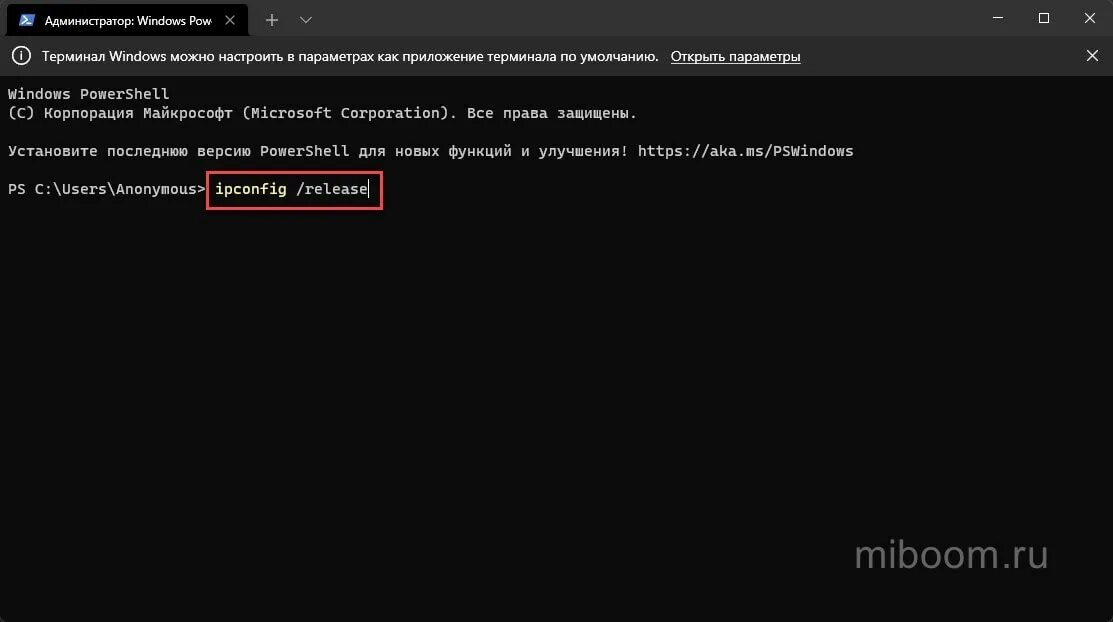Dismiss the default terminal notification bar
1113x622 pixels.
[x=1092, y=55]
